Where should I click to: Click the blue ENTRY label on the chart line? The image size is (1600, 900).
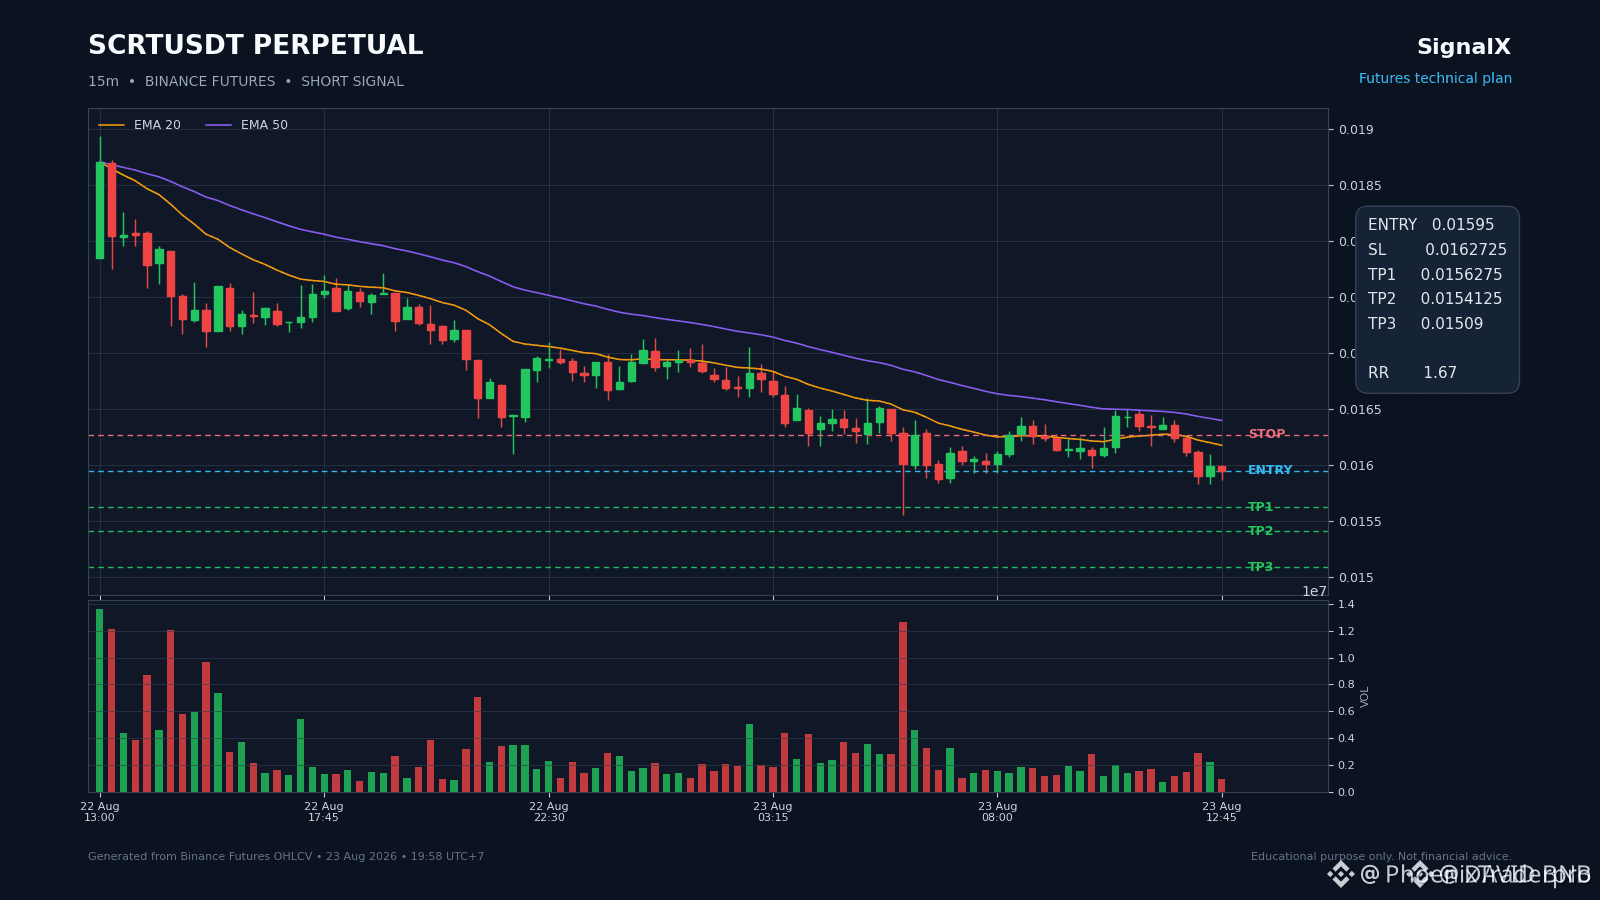[x=1270, y=470]
